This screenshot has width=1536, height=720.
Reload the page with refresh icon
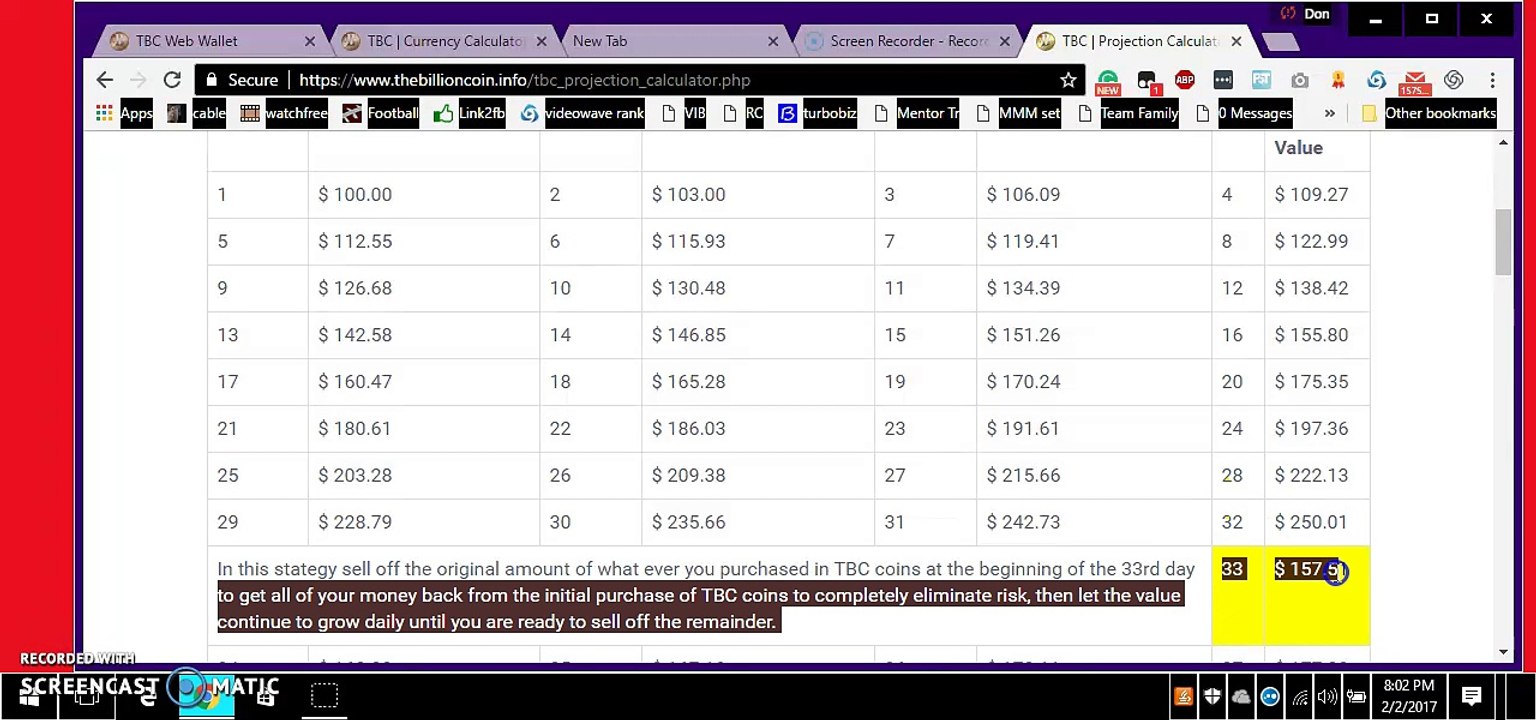tap(172, 80)
